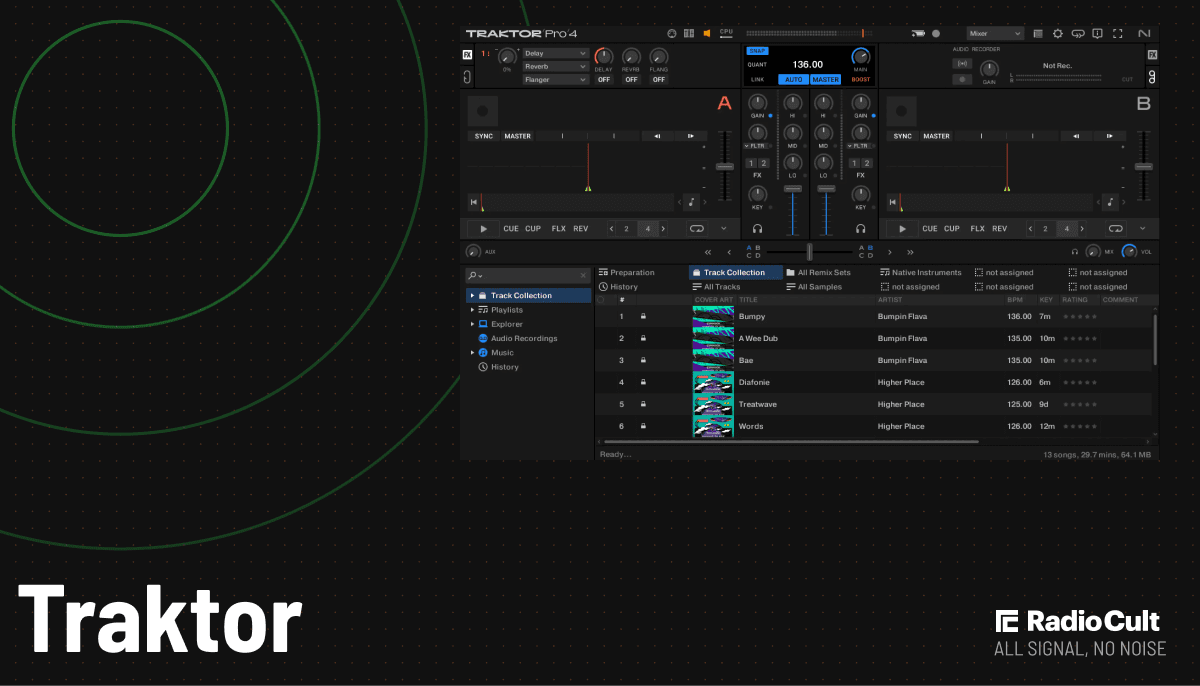Toggle AUTO master clock mode

pos(794,79)
